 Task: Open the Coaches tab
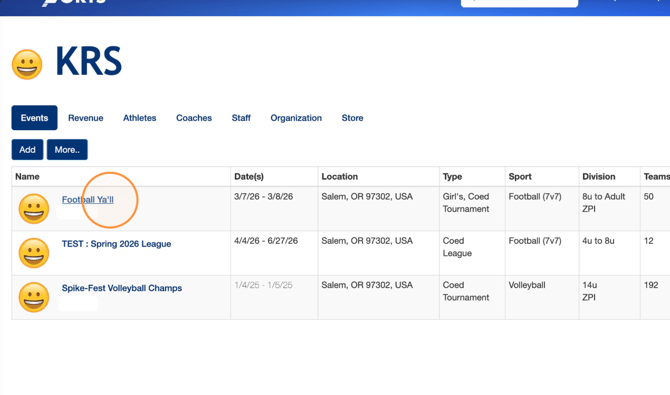click(194, 118)
